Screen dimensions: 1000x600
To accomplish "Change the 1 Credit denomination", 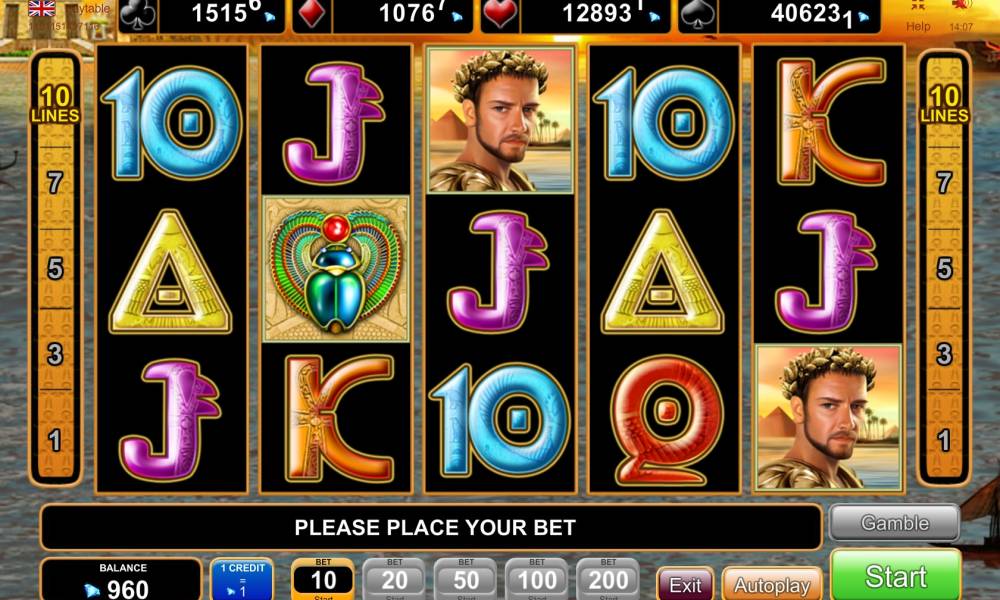I will 242,579.
